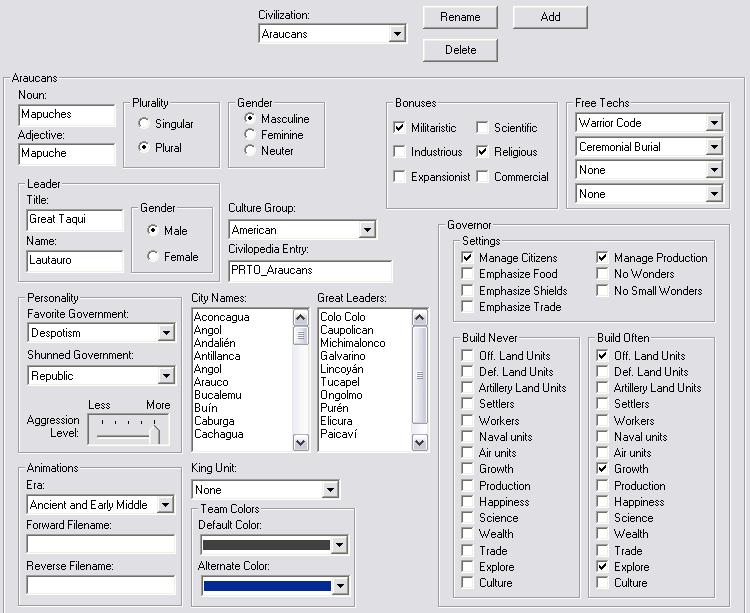750x613 pixels.
Task: Expand the Shunned Government Republic dropdown
Action: [x=101, y=376]
